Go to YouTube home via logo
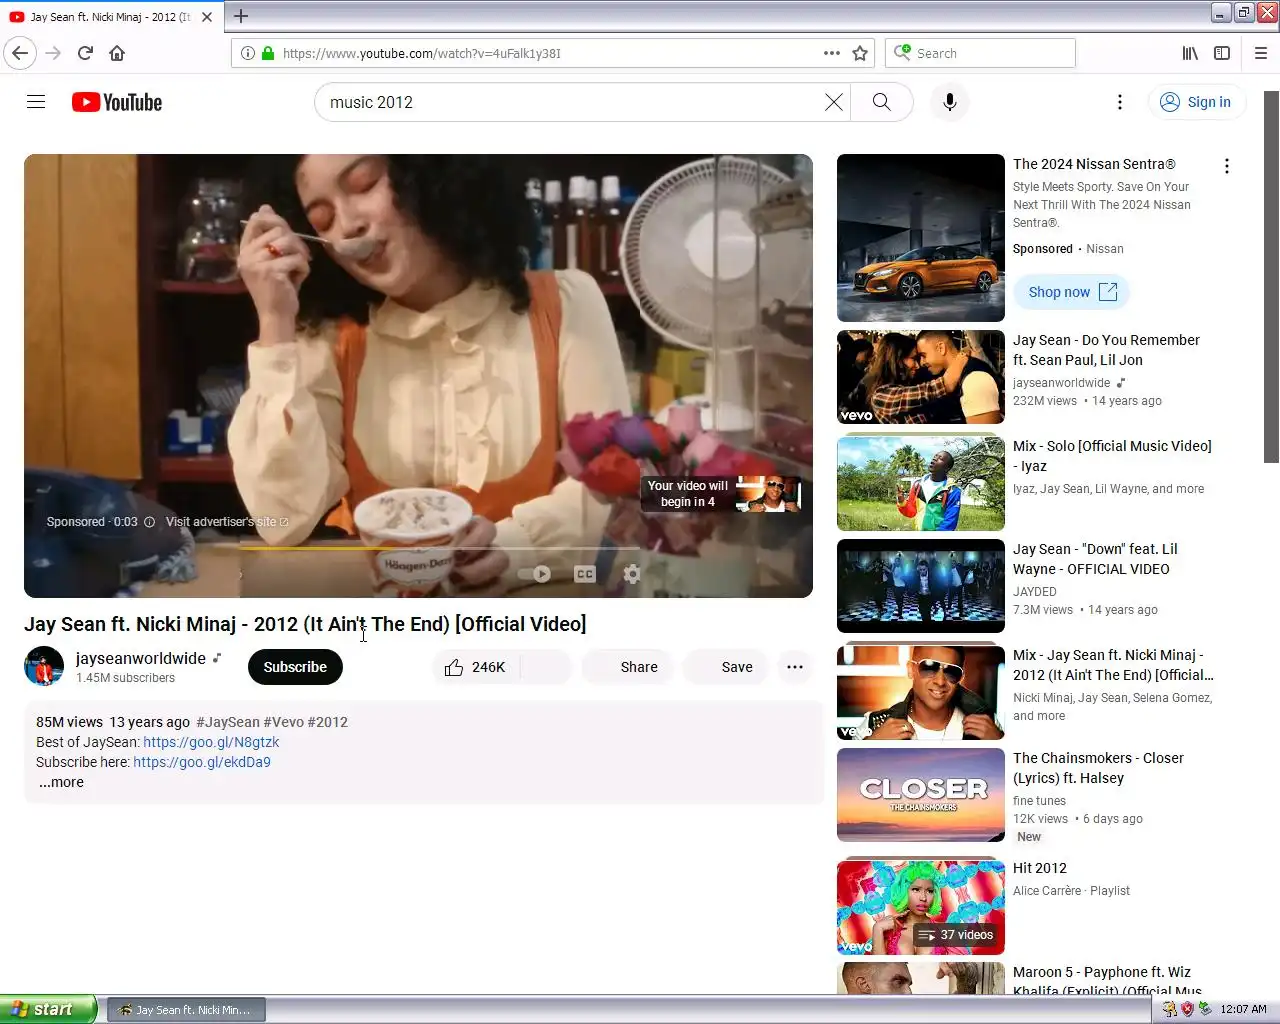 [x=117, y=102]
